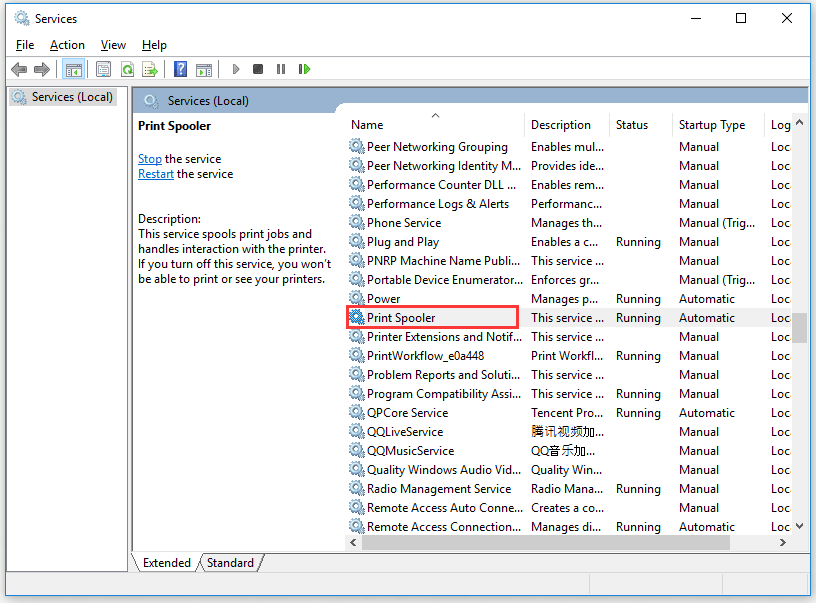This screenshot has height=603, width=816.
Task: Click the Stop the service link
Action: click(150, 159)
